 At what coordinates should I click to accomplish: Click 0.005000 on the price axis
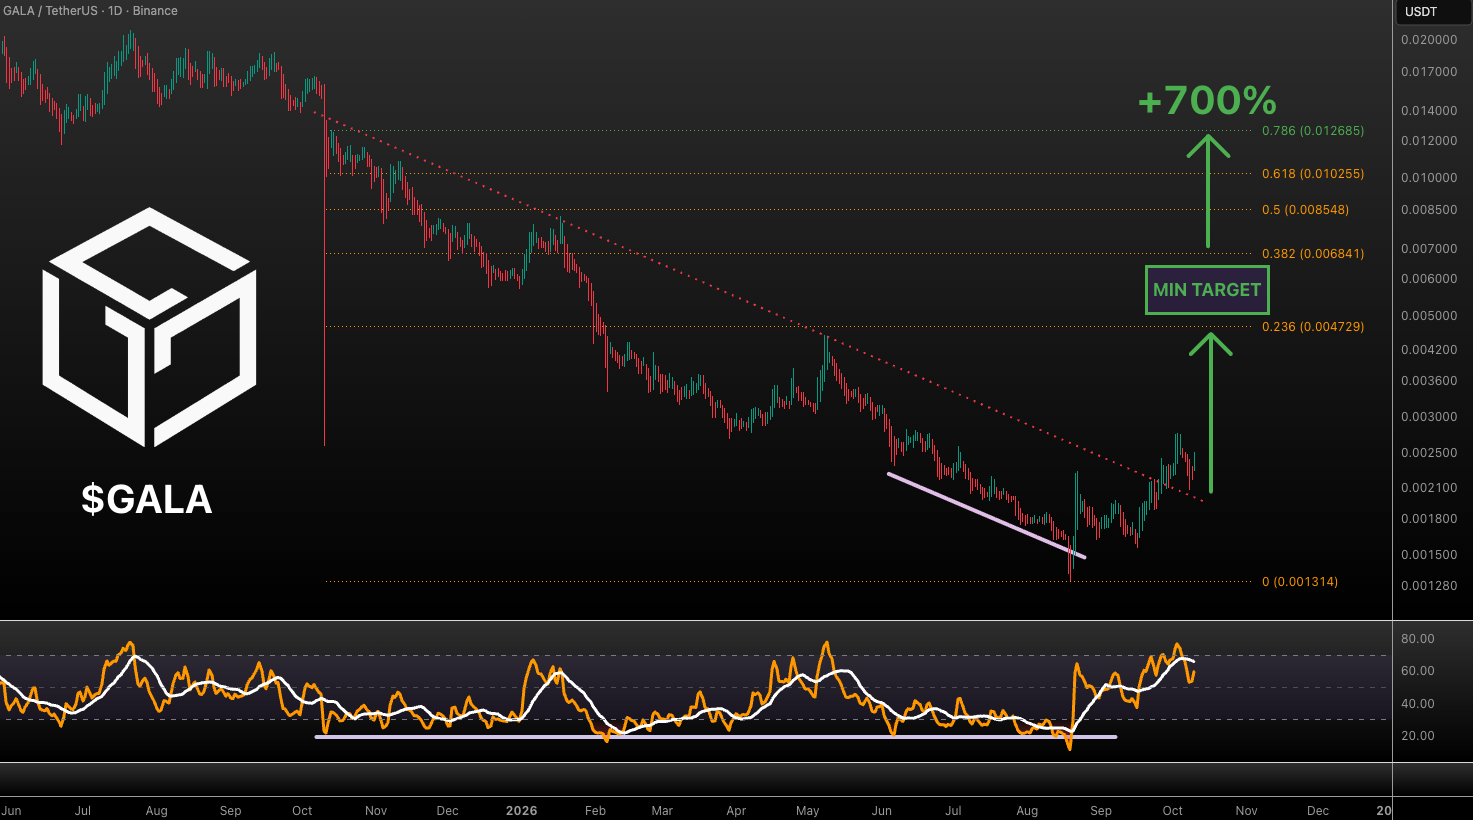coord(1429,316)
